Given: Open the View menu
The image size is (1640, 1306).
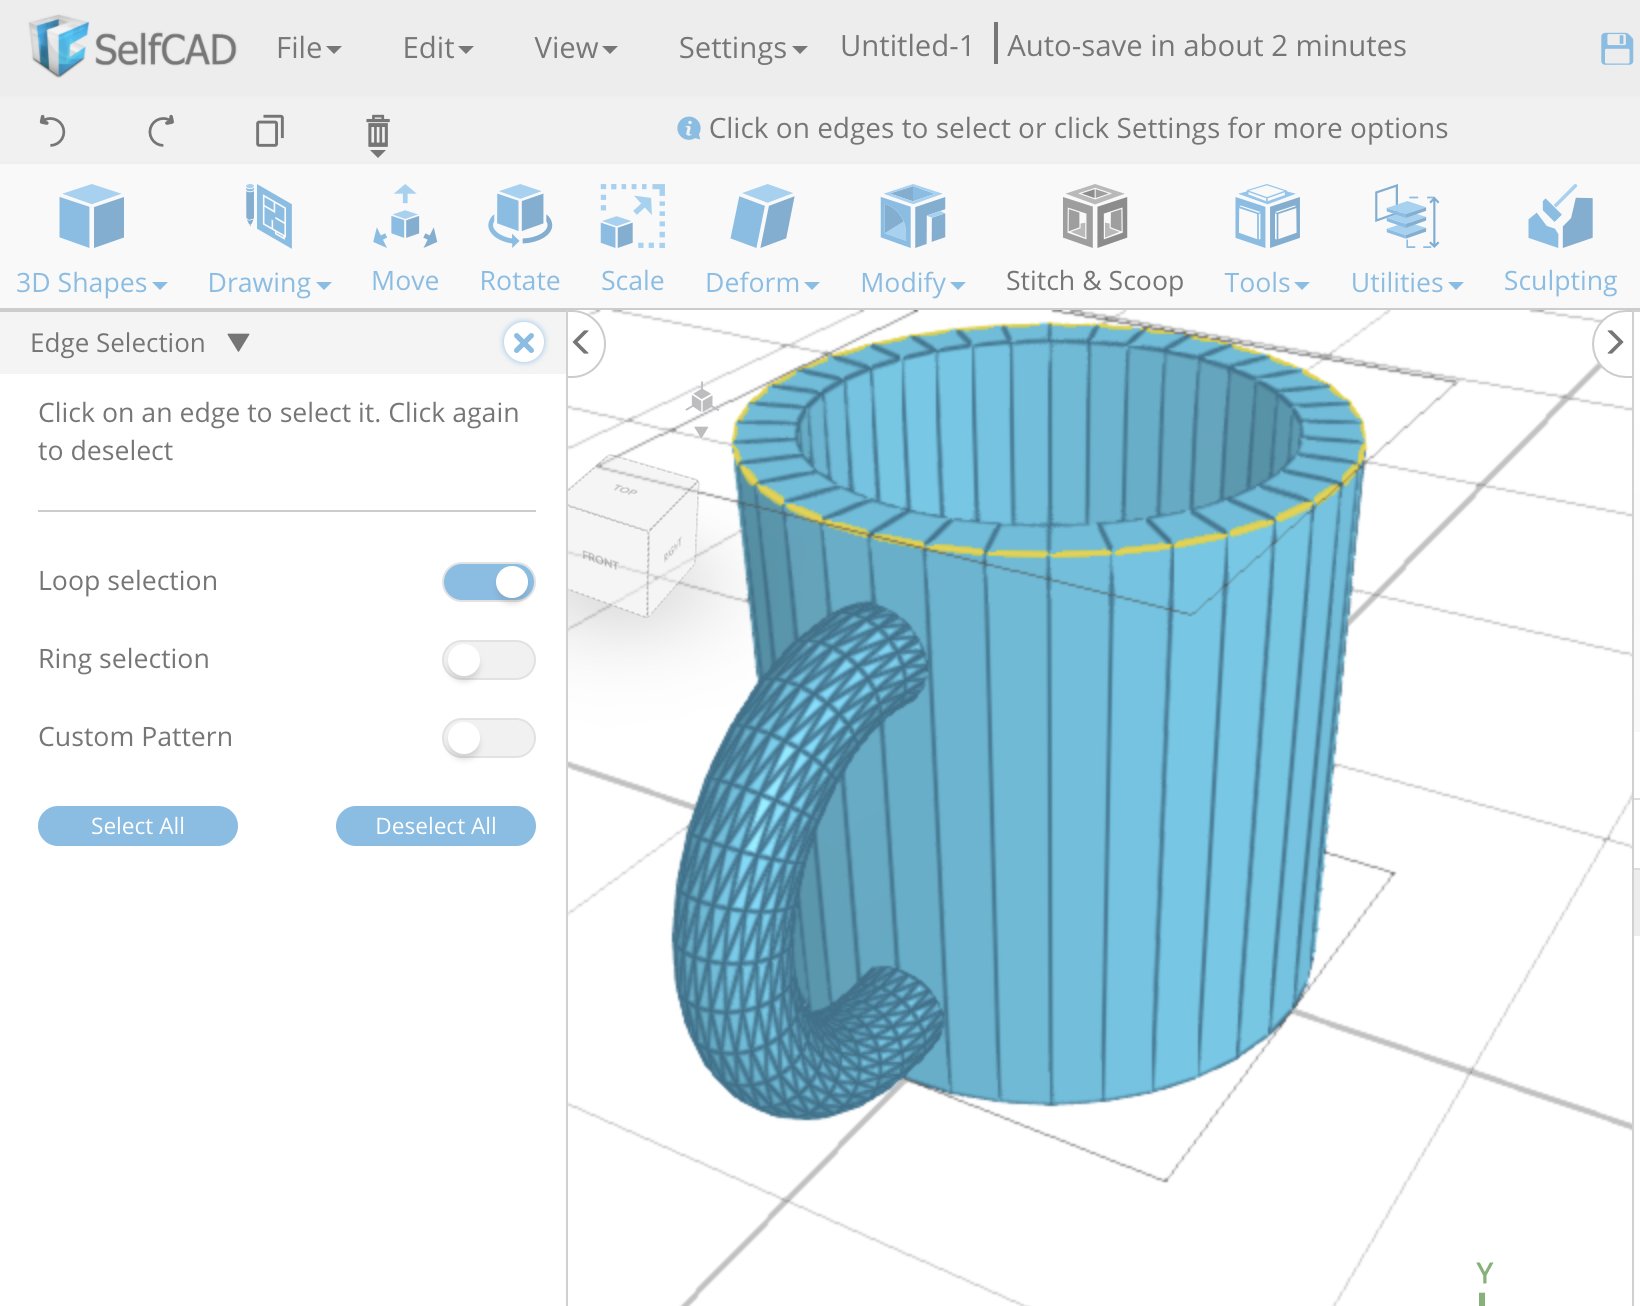Looking at the screenshot, I should [x=576, y=47].
